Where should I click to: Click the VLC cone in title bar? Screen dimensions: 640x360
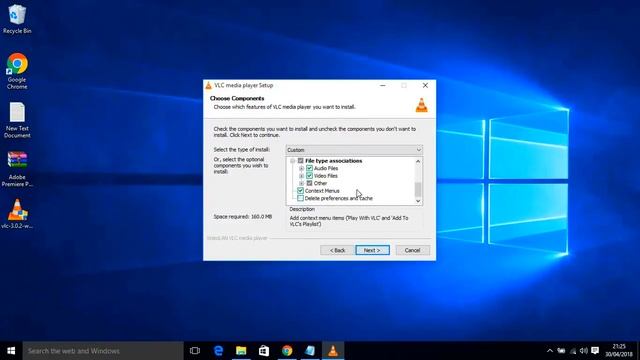pyautogui.click(x=209, y=85)
